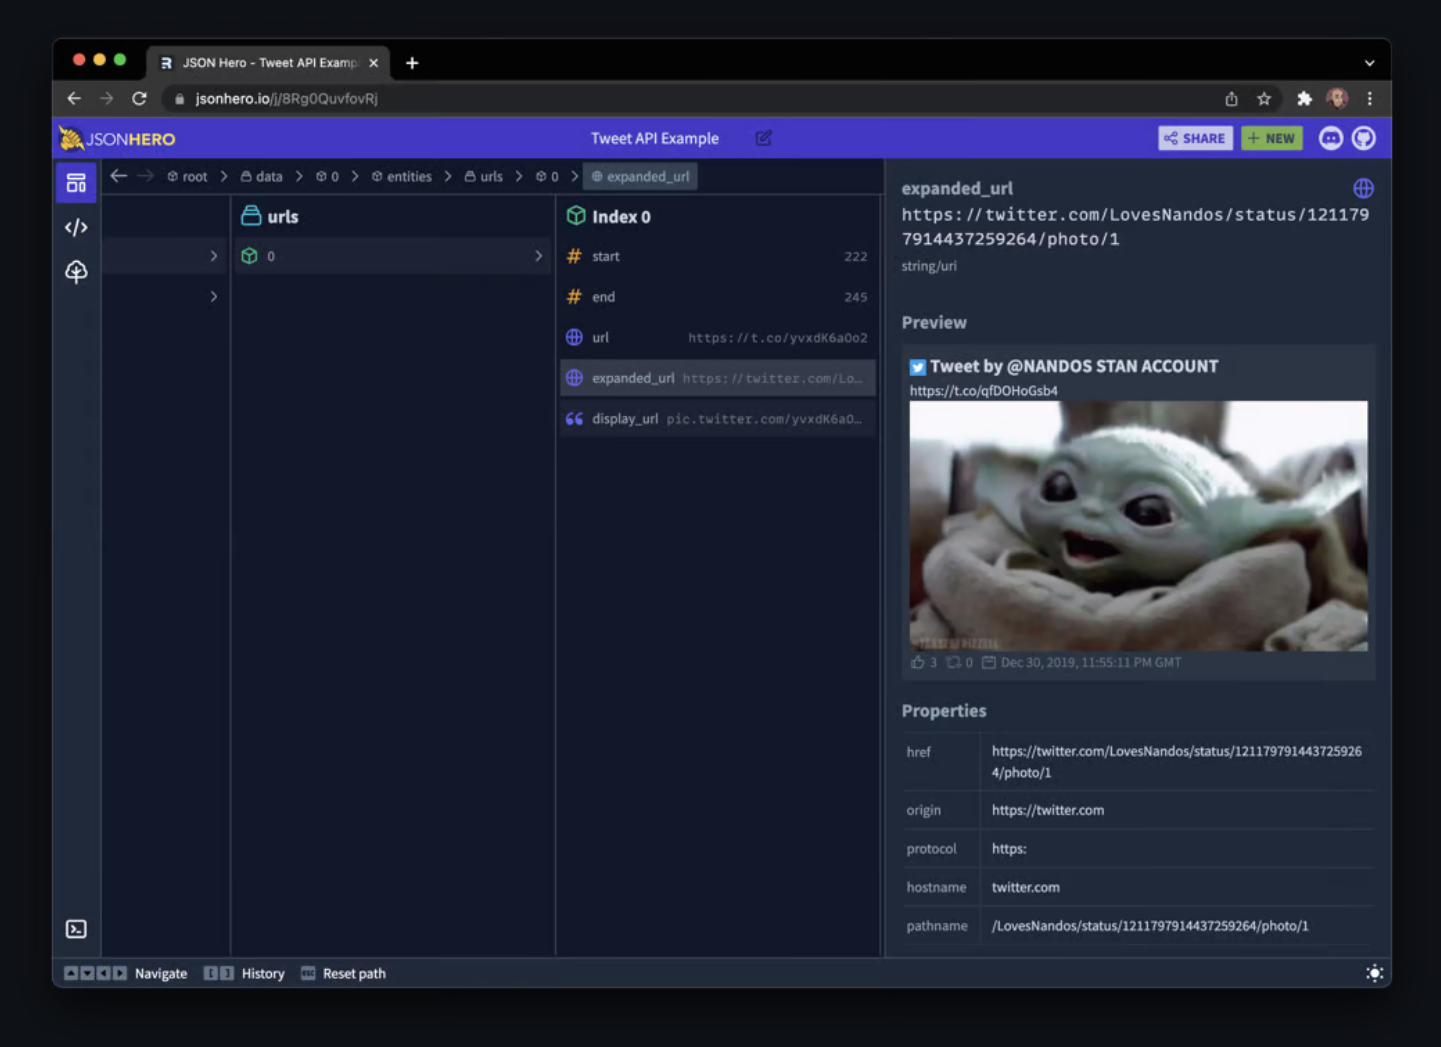Click the href property value
This screenshot has width=1441, height=1047.
click(1176, 761)
